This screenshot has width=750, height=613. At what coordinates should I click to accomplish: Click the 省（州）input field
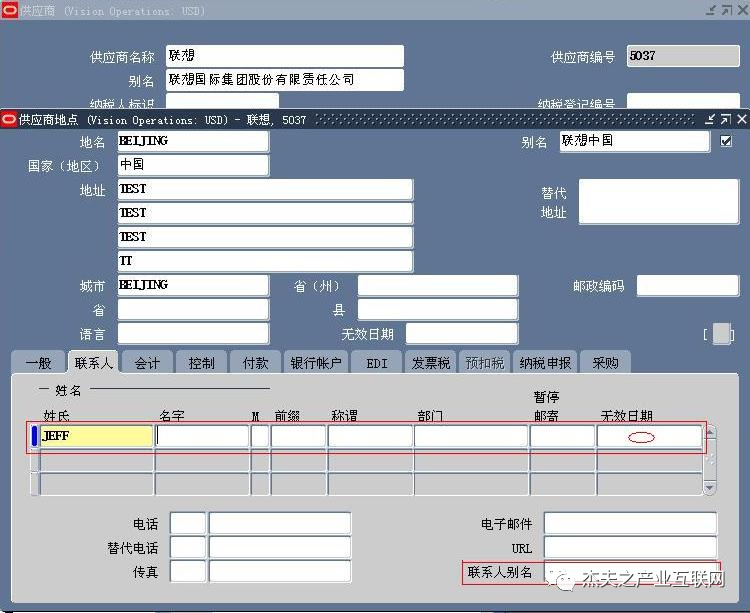438,285
